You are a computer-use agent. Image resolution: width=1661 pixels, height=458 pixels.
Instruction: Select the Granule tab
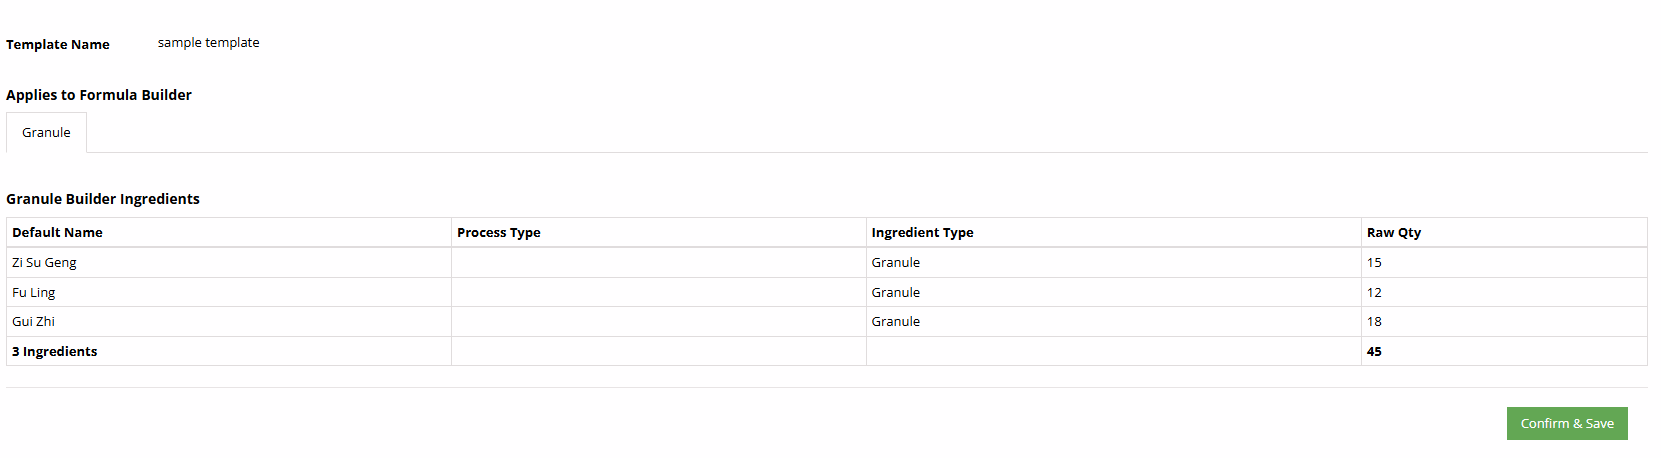click(x=46, y=132)
